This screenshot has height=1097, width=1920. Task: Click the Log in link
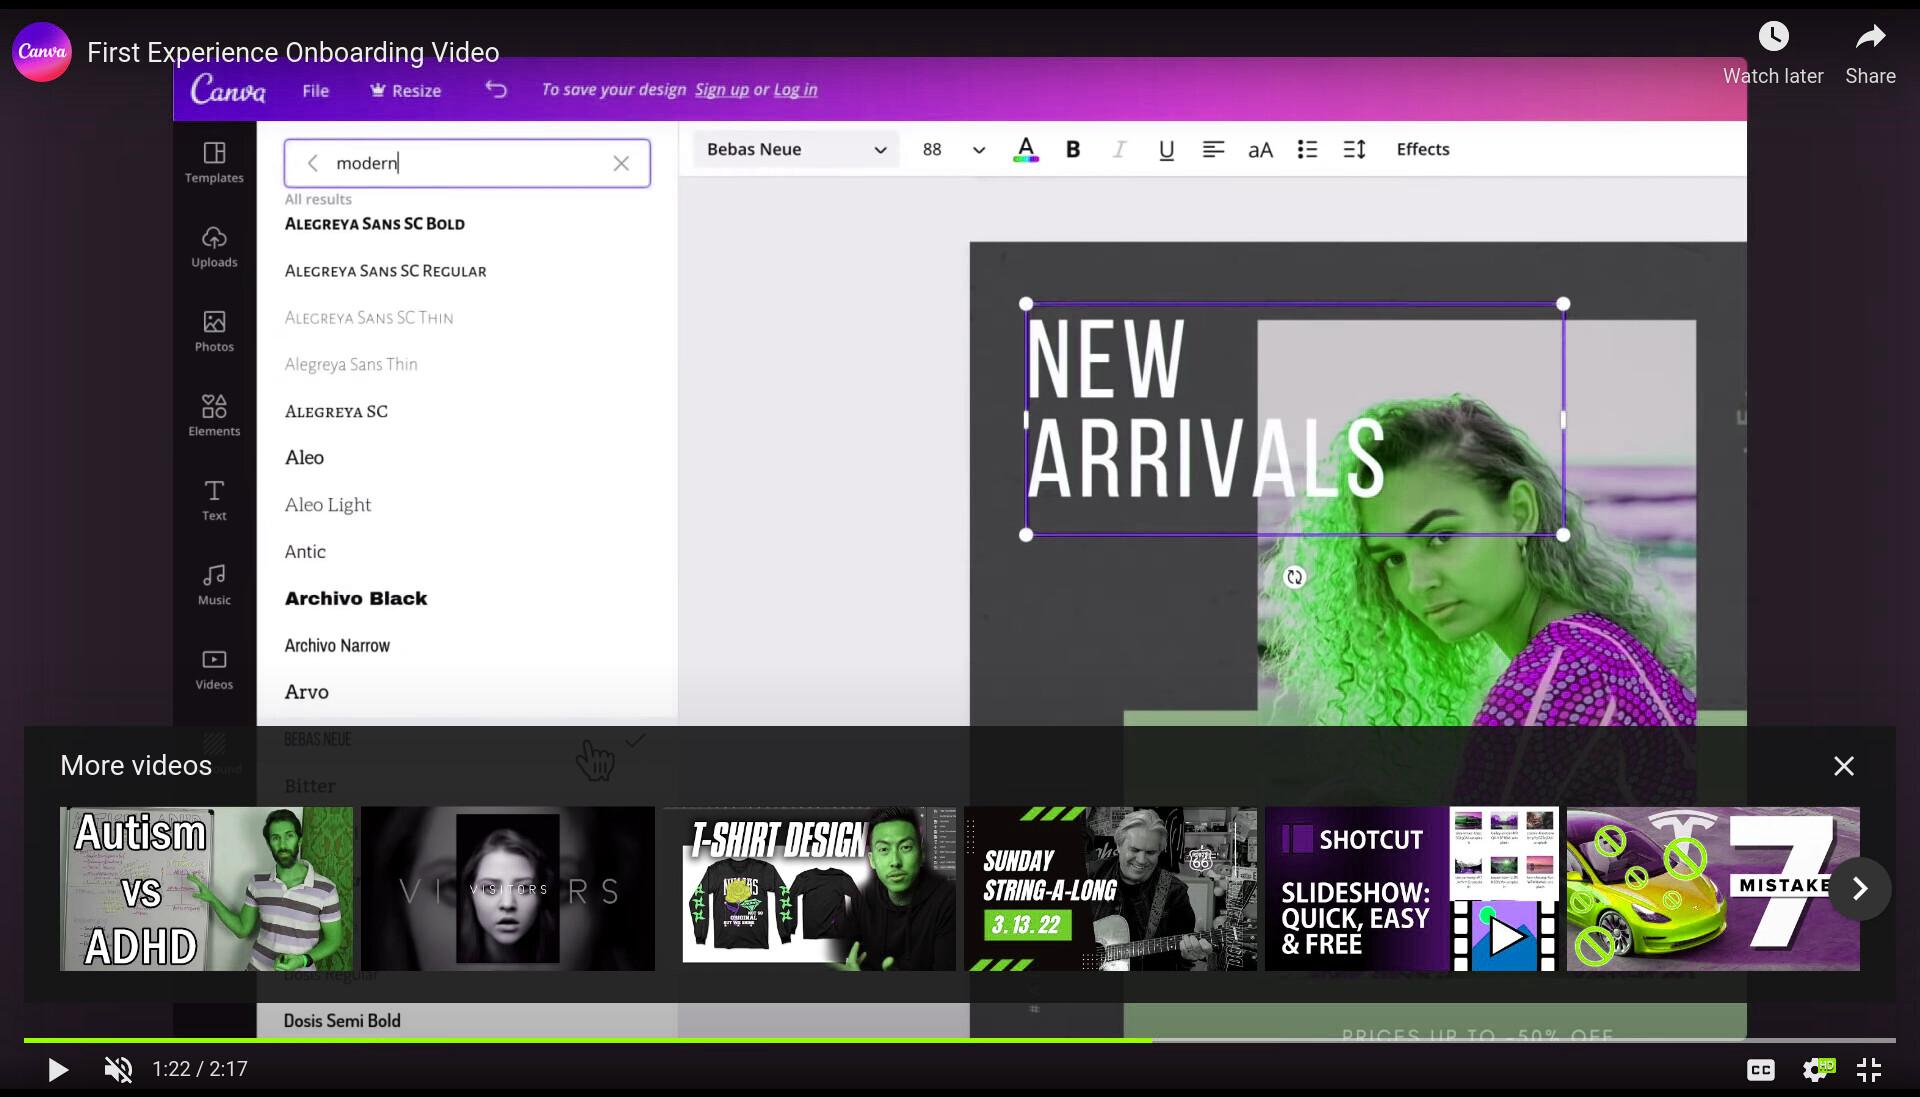[x=795, y=90]
